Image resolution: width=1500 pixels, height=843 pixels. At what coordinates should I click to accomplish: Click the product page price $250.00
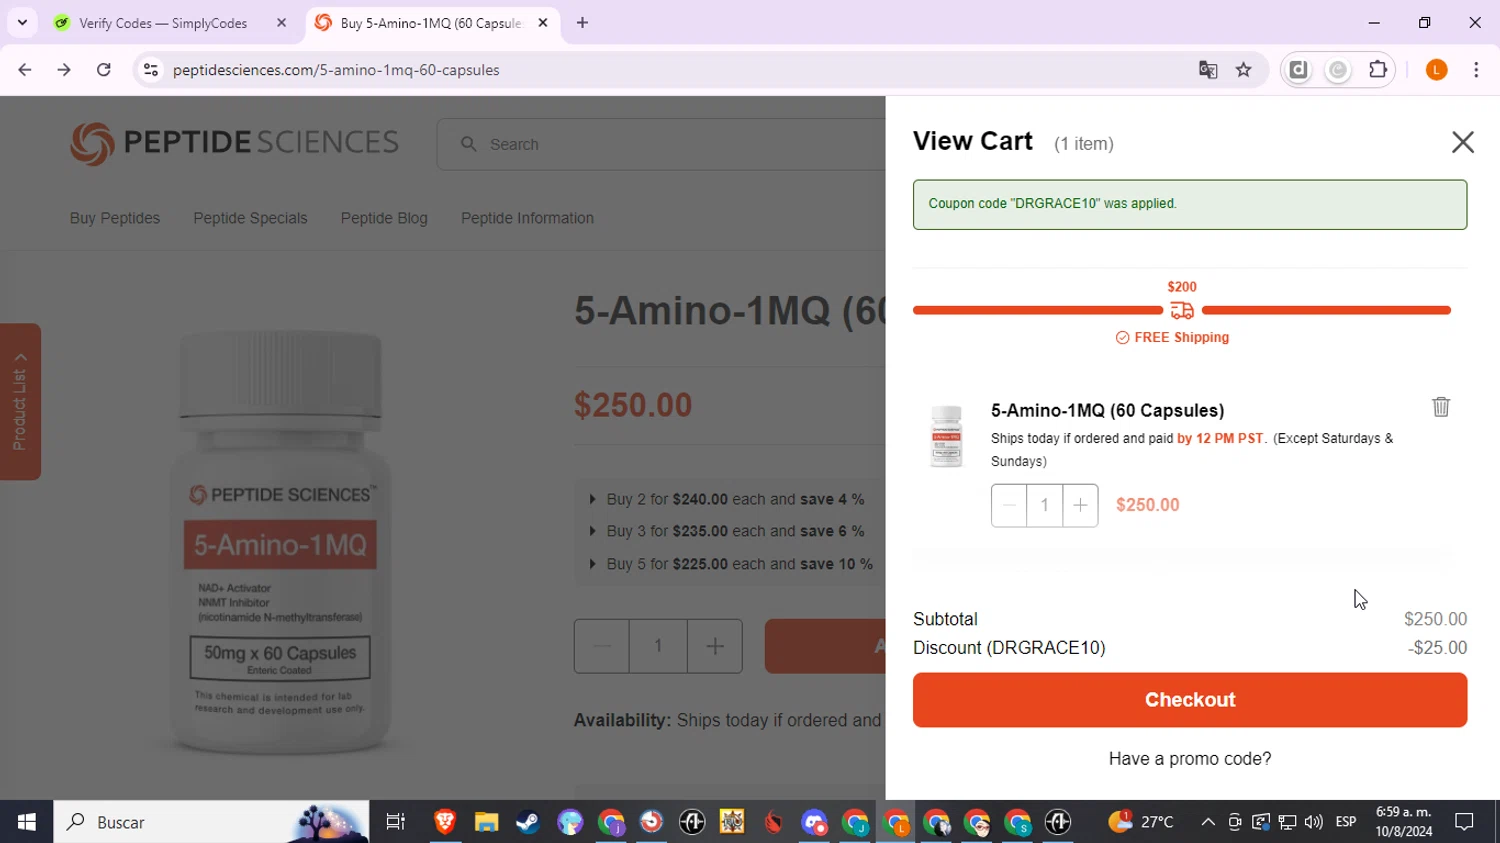coord(633,405)
